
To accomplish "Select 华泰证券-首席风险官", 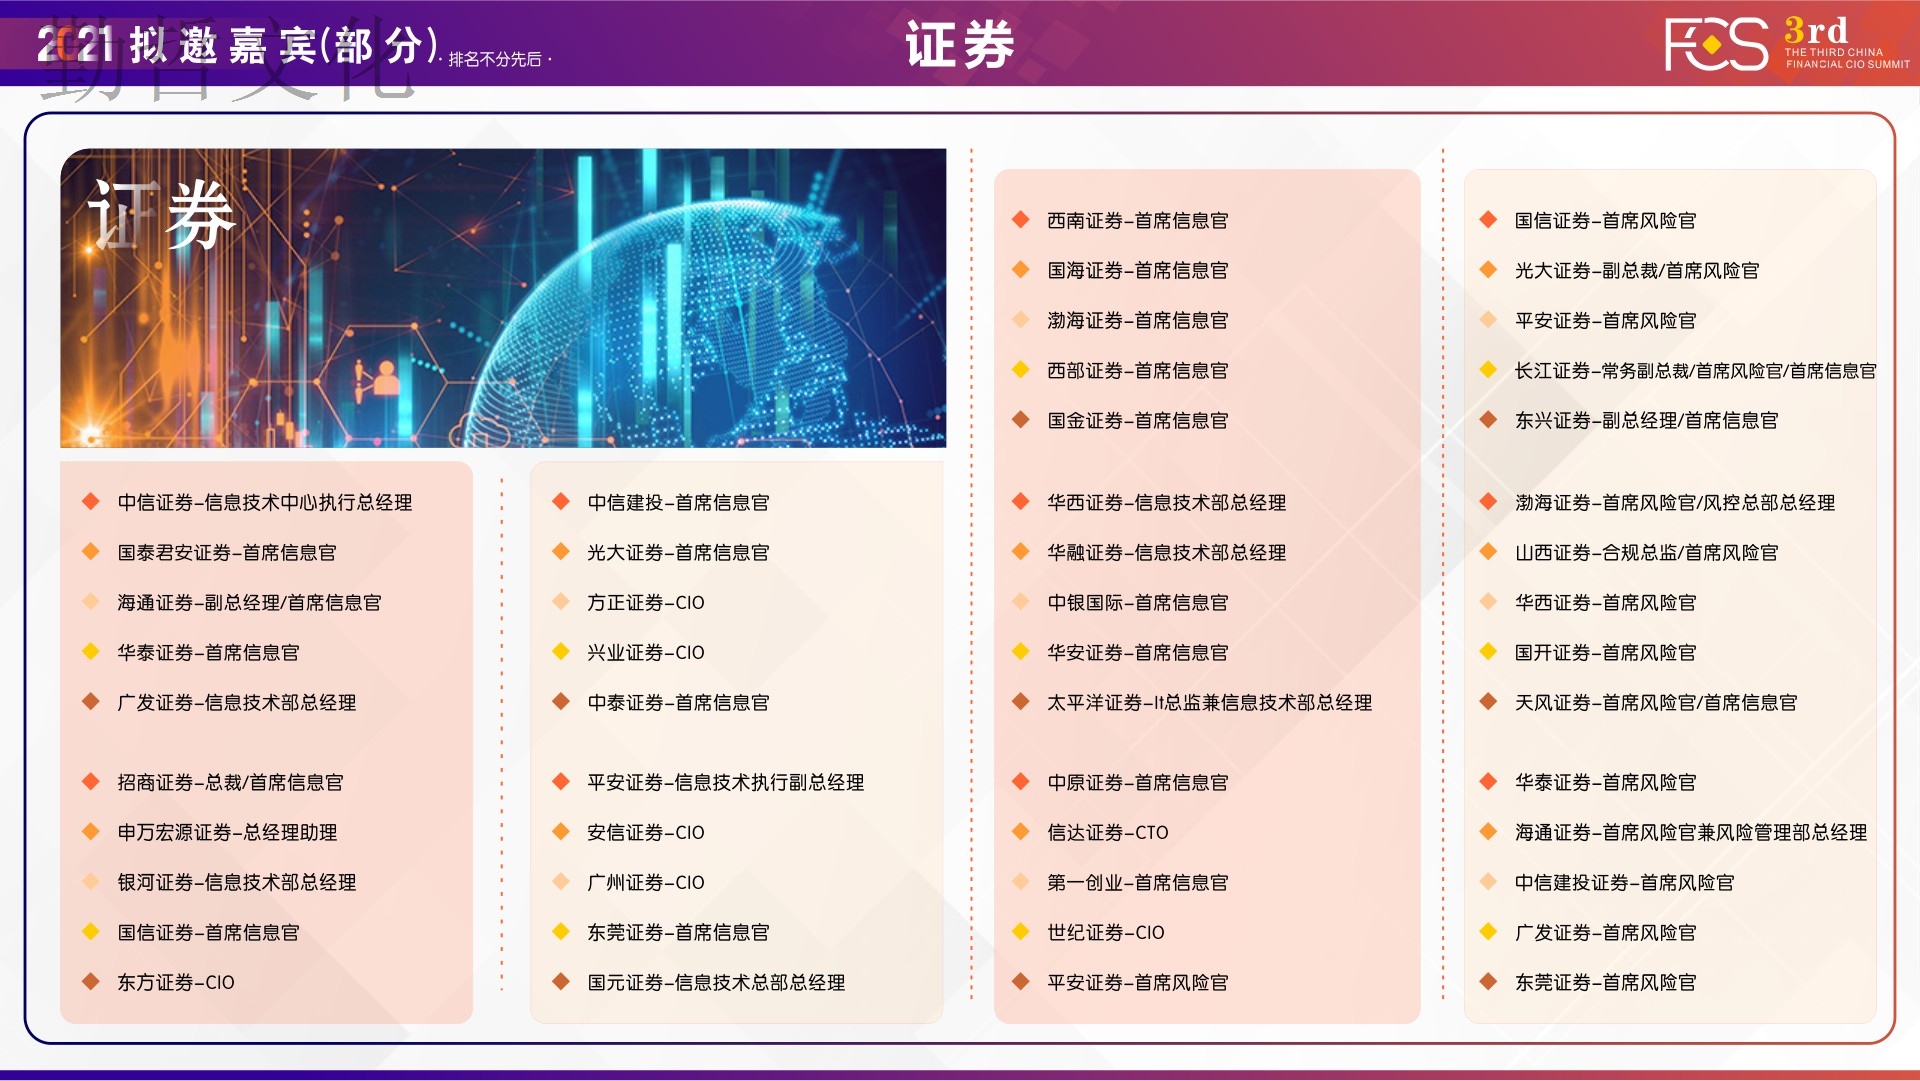I will tap(1606, 783).
